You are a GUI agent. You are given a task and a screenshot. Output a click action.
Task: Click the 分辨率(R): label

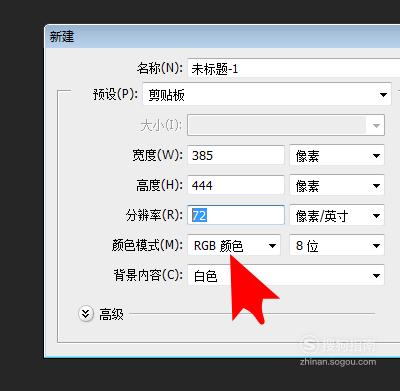pyautogui.click(x=154, y=215)
